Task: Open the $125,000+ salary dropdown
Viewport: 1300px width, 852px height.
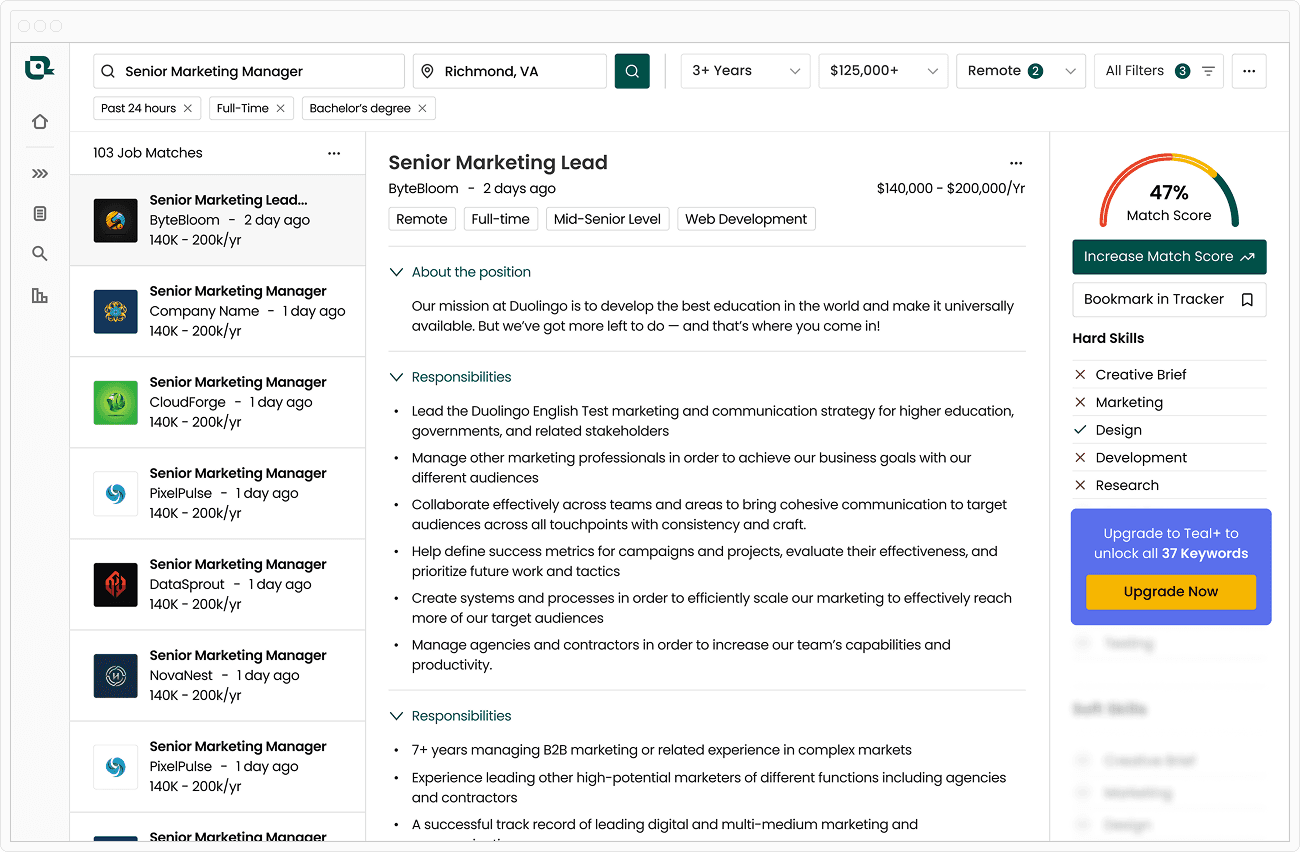Action: (x=883, y=71)
